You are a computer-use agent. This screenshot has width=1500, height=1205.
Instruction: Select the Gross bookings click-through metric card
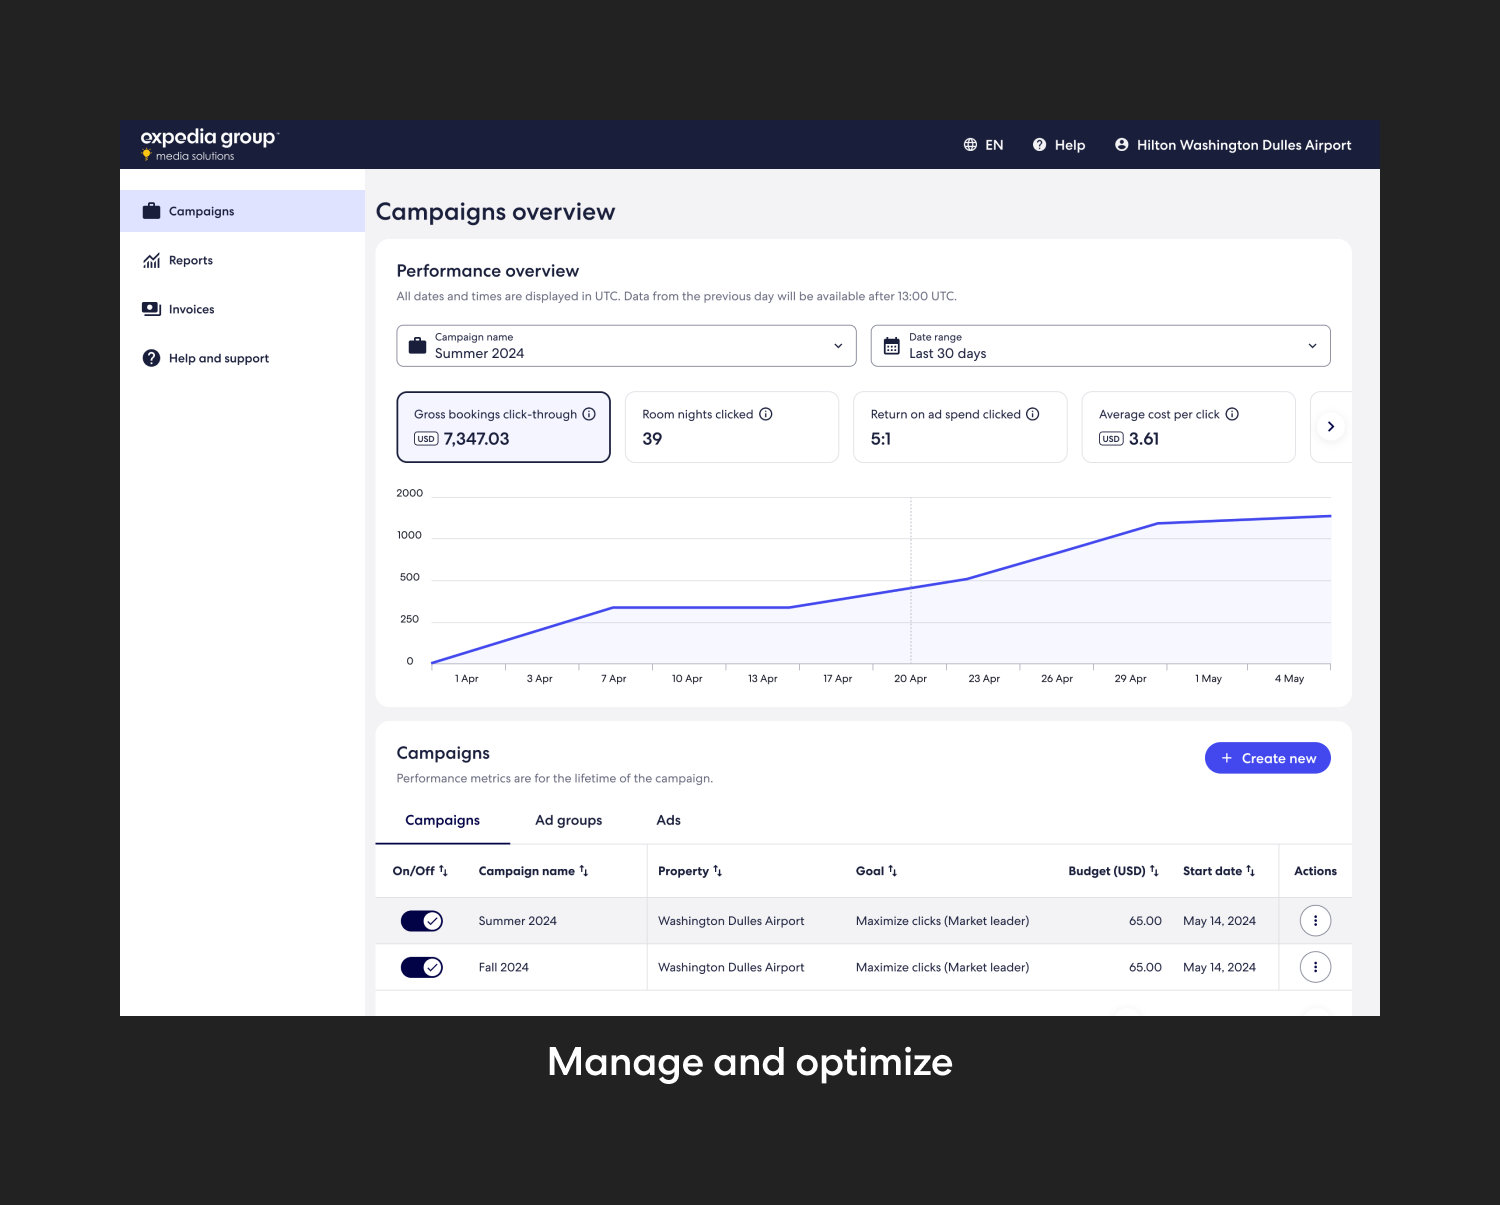pos(503,427)
